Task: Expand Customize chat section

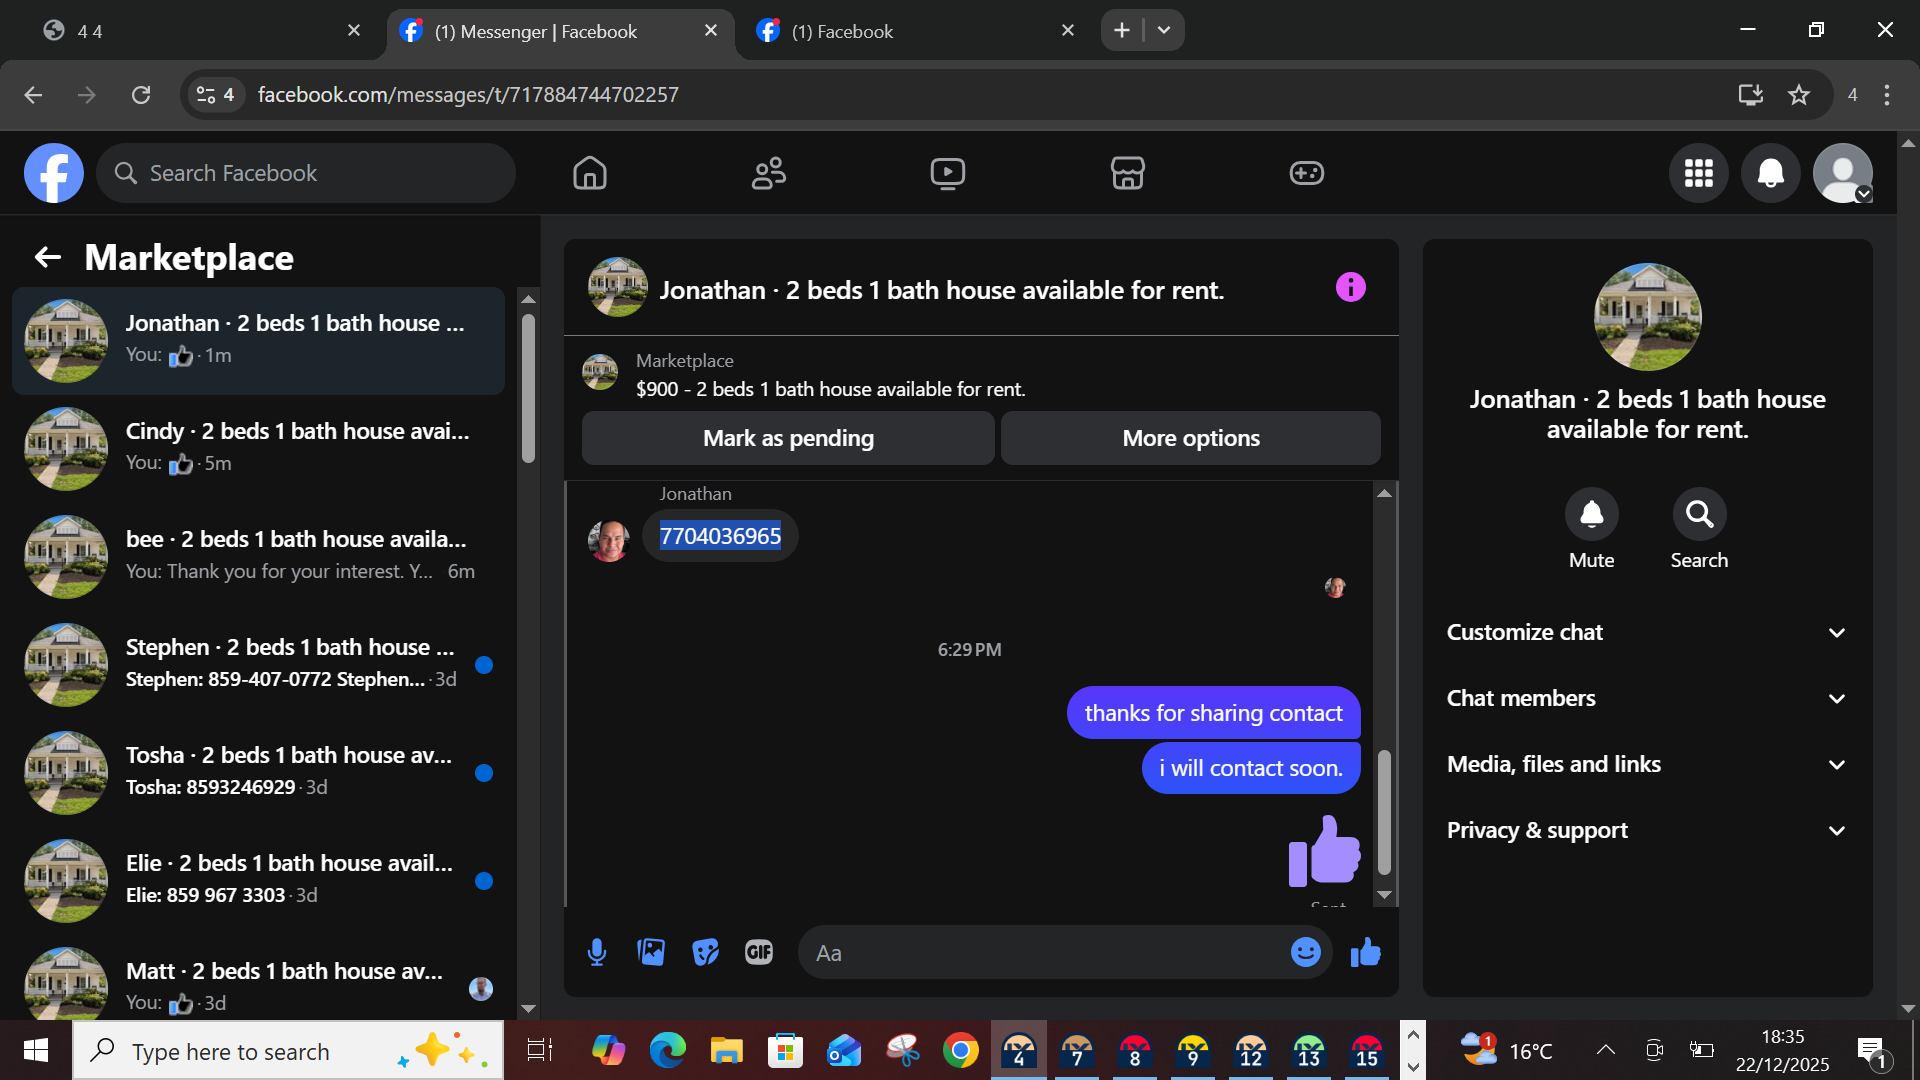Action: click(x=1646, y=632)
